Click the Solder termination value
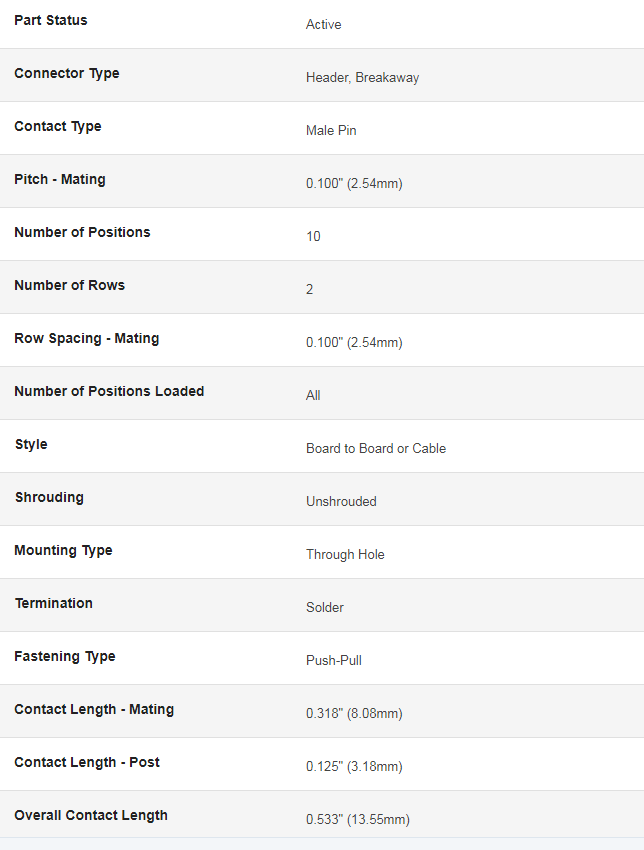This screenshot has width=644, height=850. pos(325,607)
